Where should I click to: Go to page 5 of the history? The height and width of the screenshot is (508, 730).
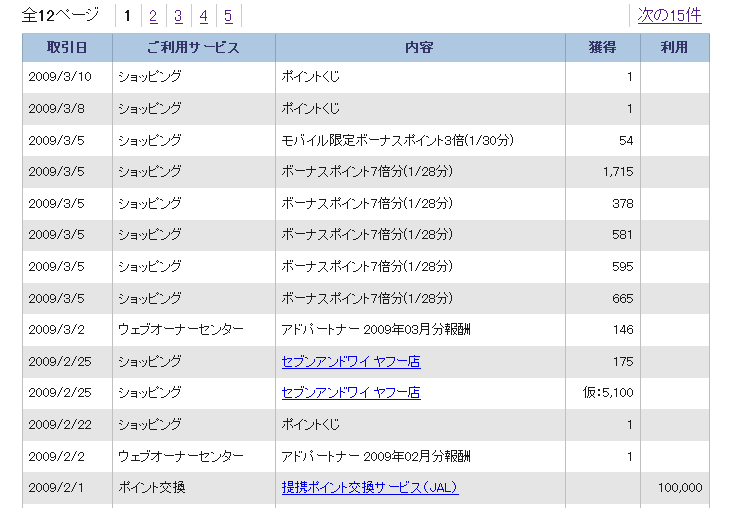click(228, 16)
